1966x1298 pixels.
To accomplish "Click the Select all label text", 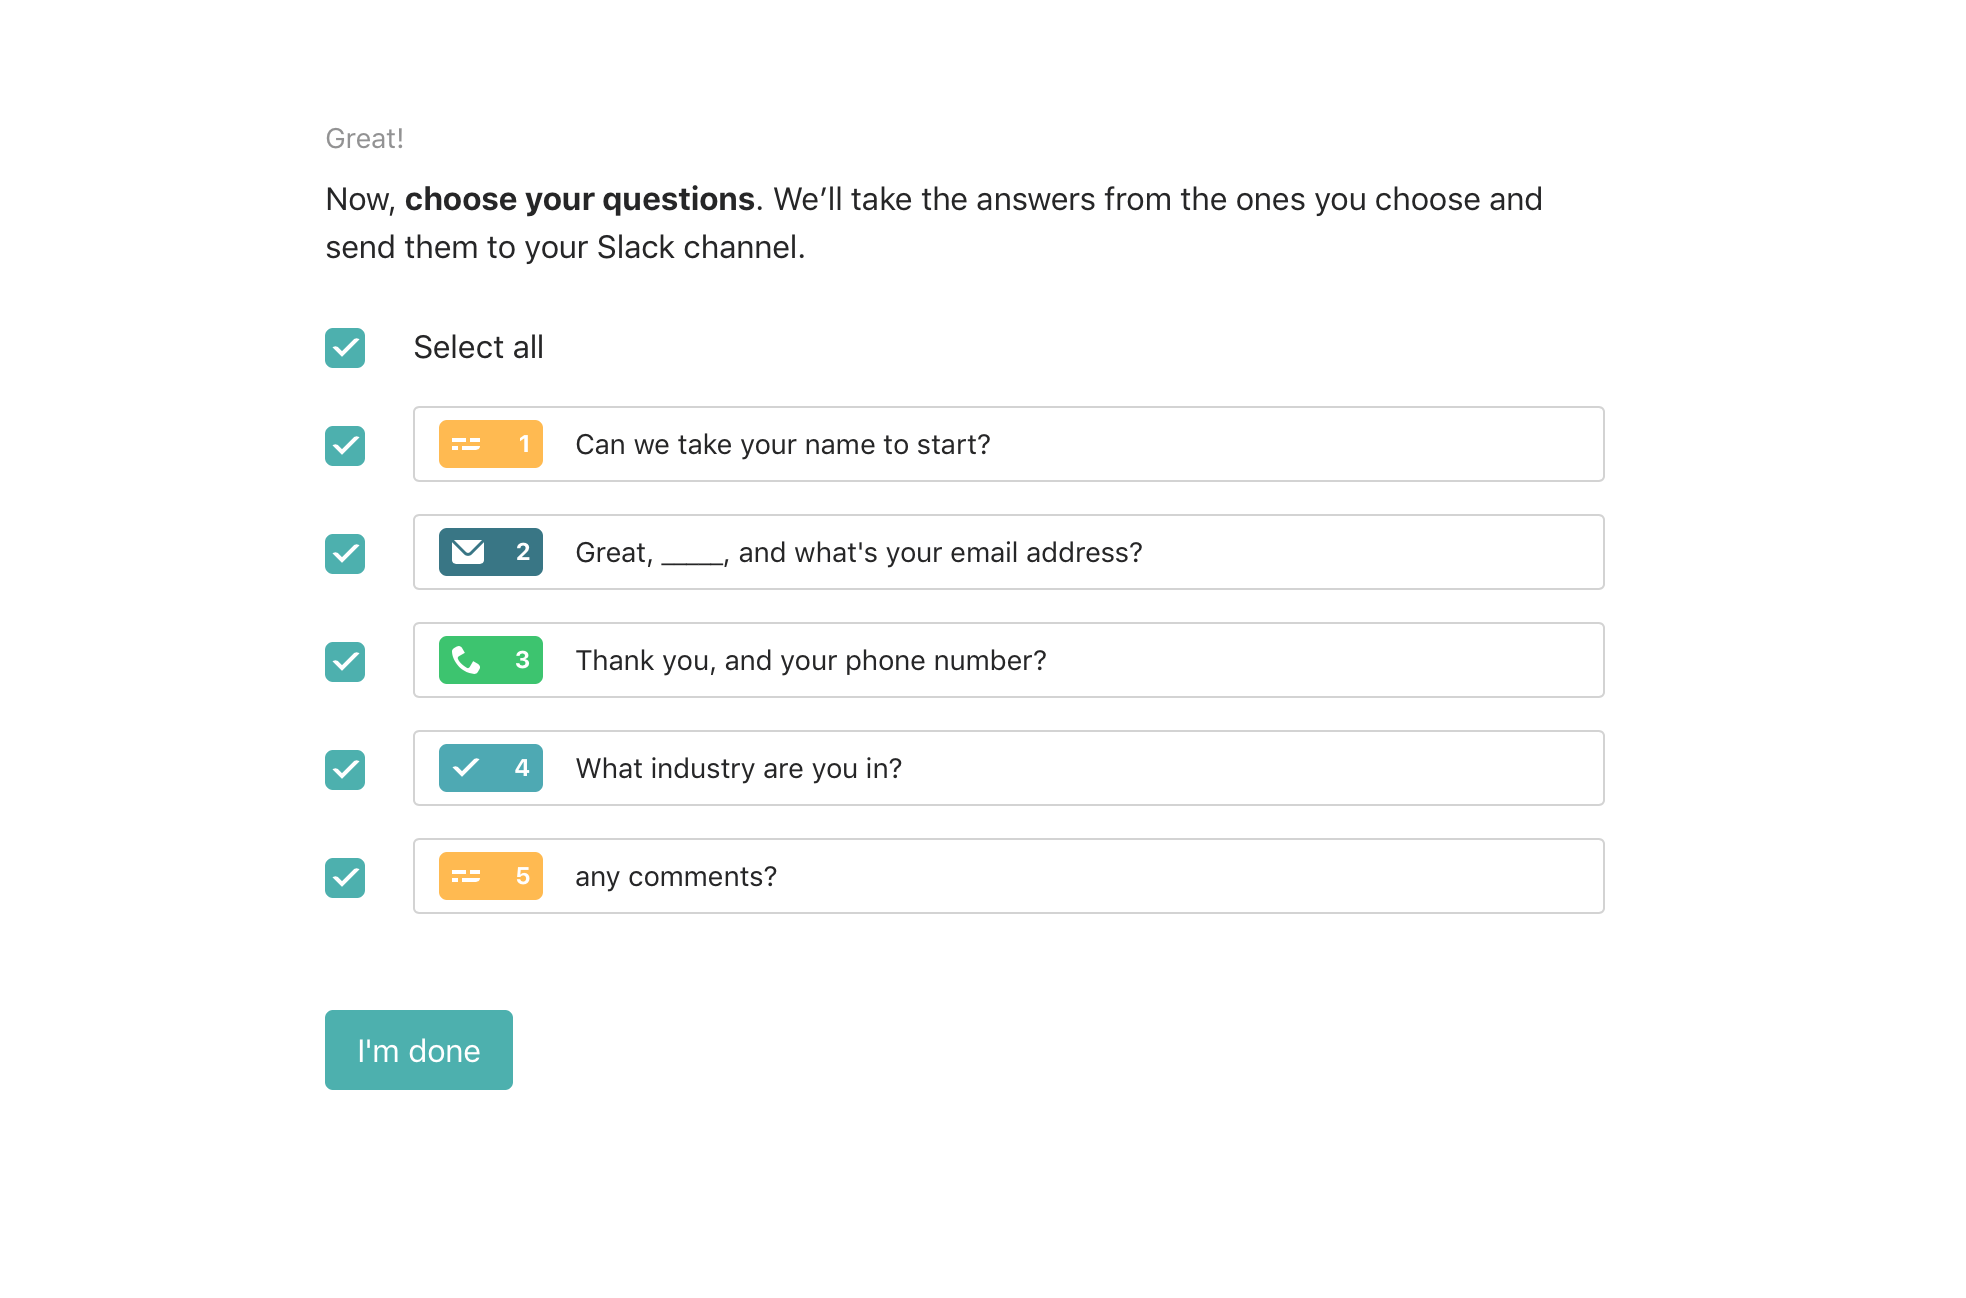I will point(478,347).
